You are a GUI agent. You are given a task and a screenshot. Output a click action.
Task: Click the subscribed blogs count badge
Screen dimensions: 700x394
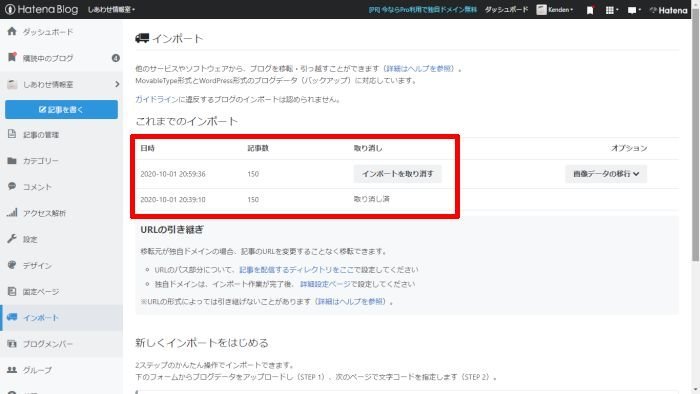pos(116,58)
